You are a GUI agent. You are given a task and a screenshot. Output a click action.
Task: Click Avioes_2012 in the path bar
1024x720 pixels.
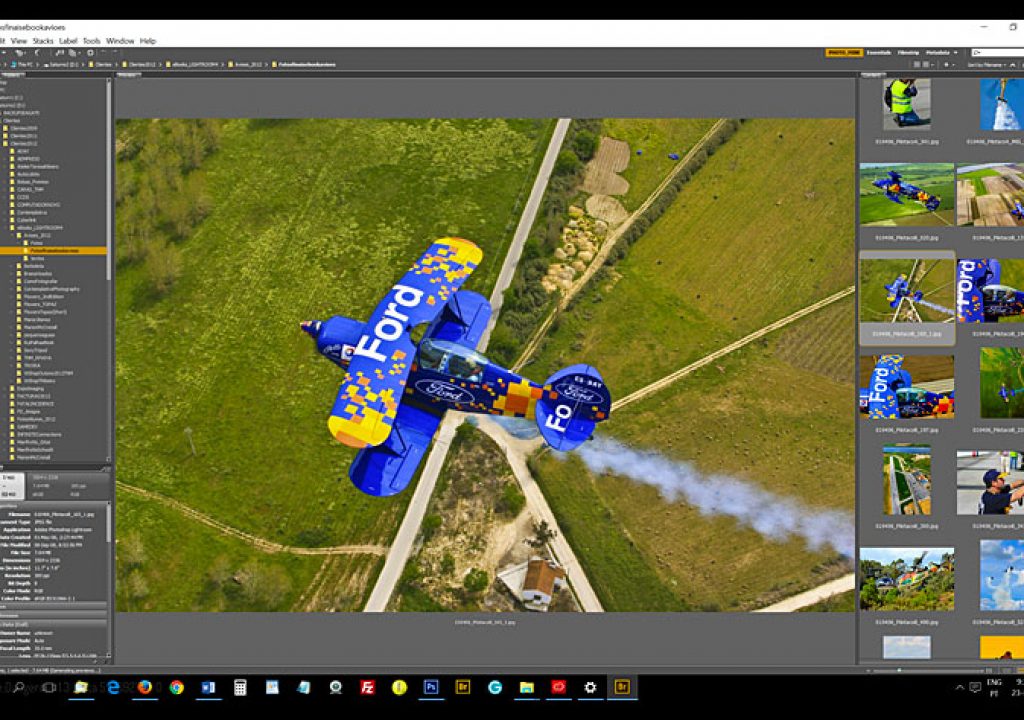tap(244, 65)
